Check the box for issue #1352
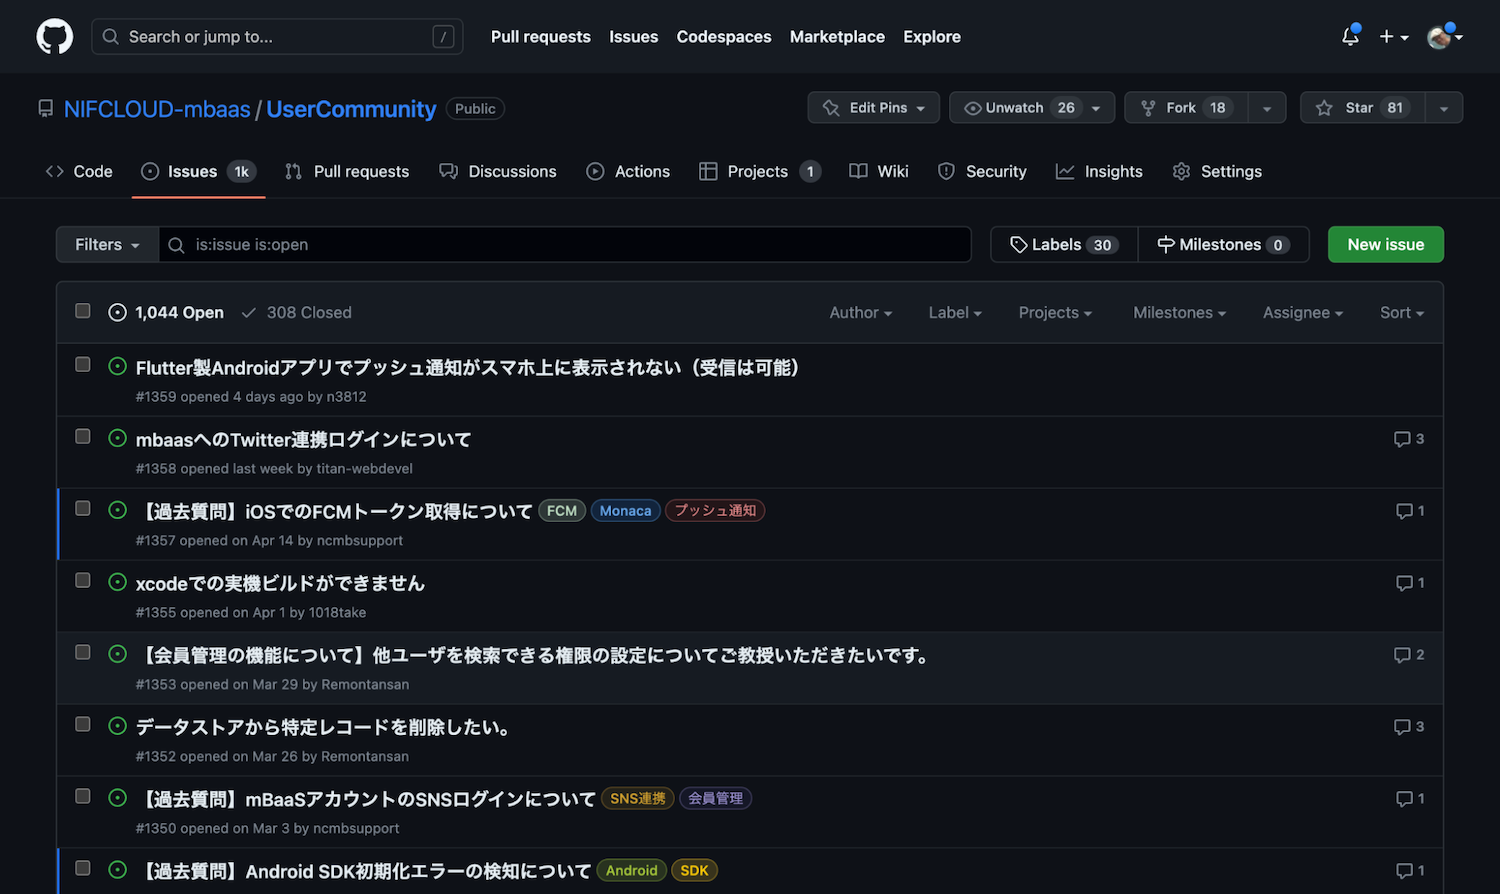The image size is (1500, 894). coord(83,724)
